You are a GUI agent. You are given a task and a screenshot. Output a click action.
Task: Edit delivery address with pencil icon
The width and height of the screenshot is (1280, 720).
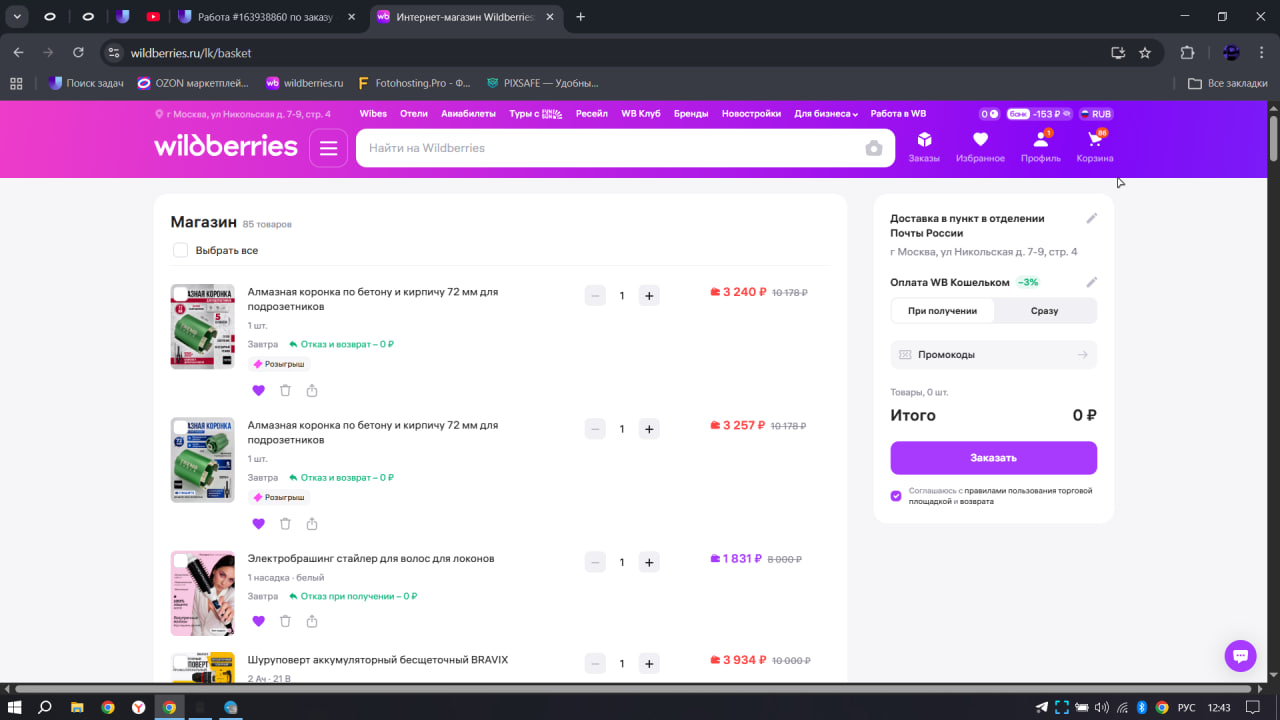click(x=1092, y=219)
